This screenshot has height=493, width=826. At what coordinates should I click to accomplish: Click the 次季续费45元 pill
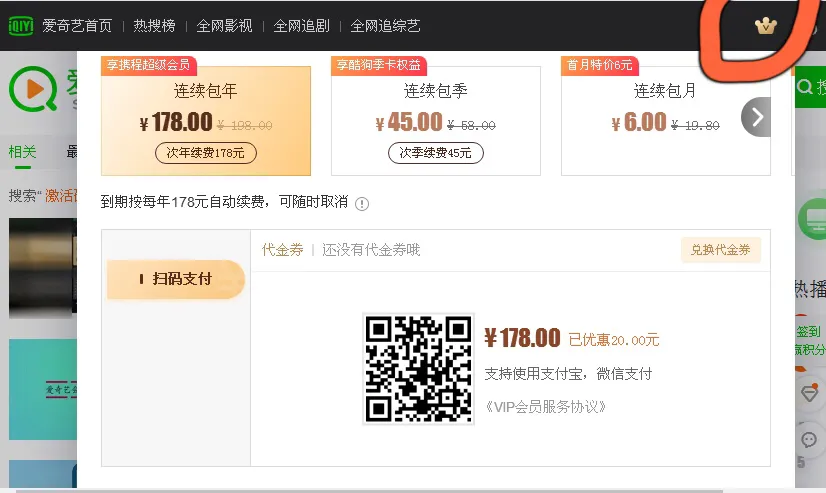pyautogui.click(x=436, y=153)
